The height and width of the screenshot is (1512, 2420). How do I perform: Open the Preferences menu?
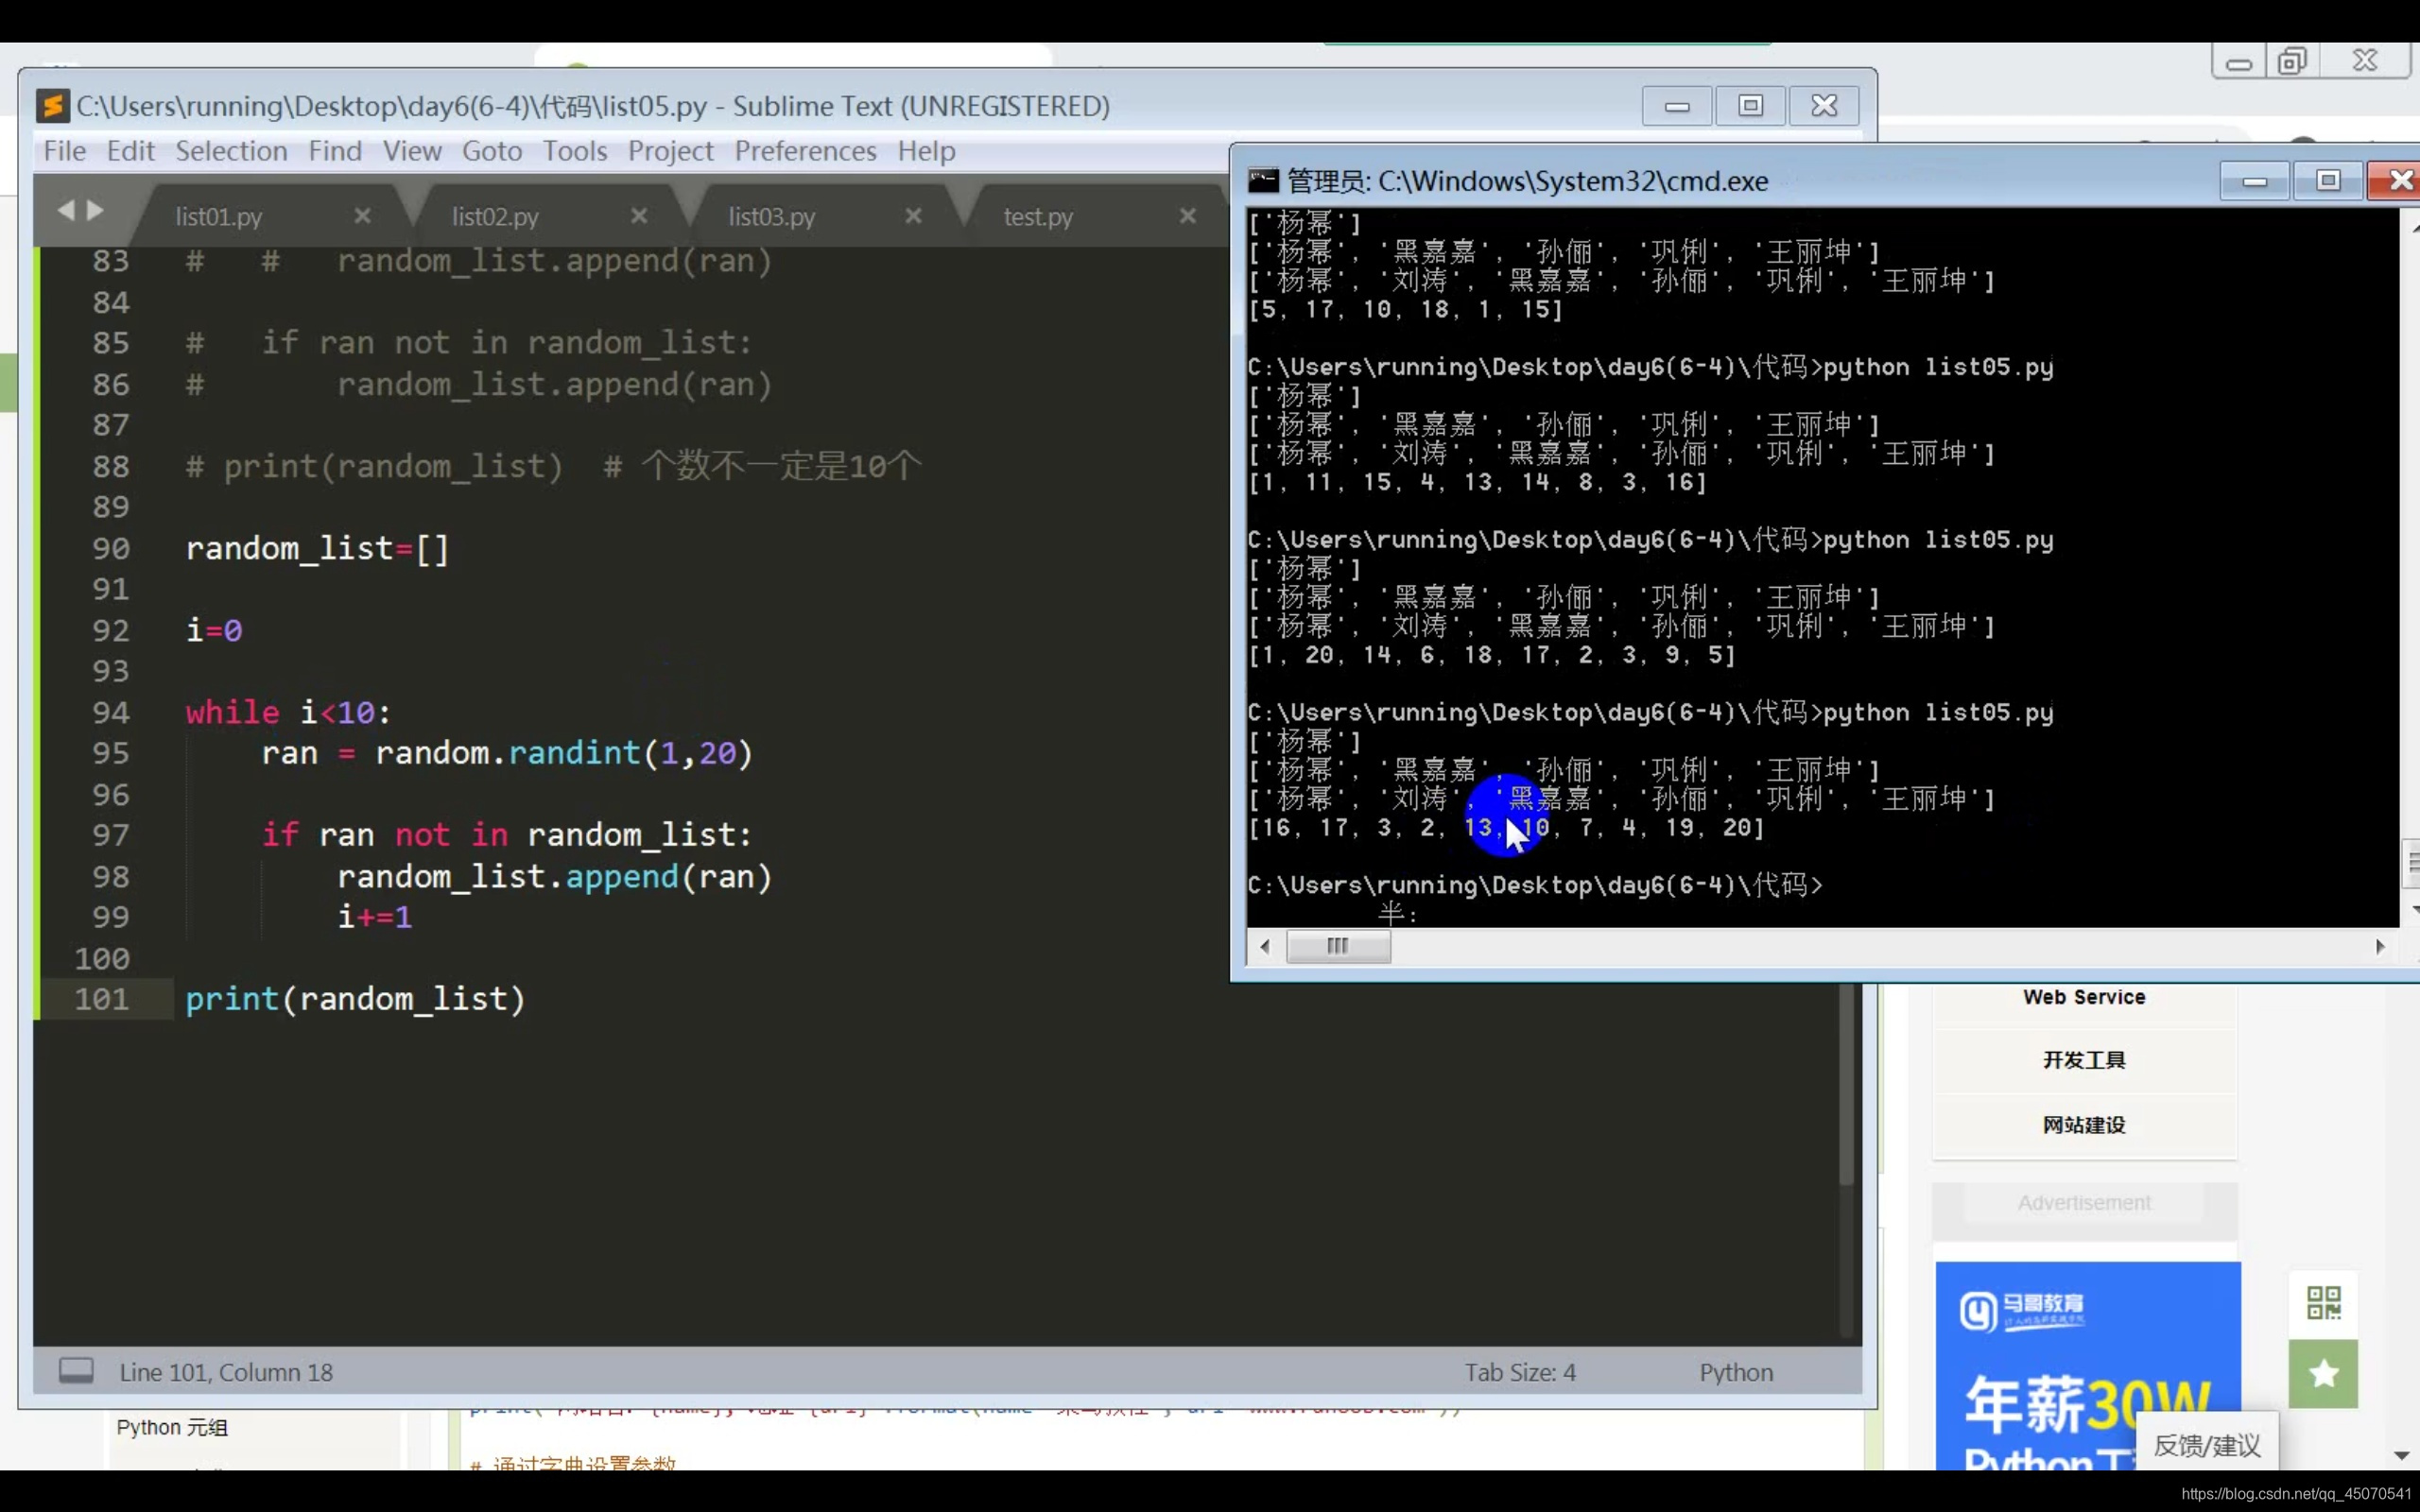805,151
